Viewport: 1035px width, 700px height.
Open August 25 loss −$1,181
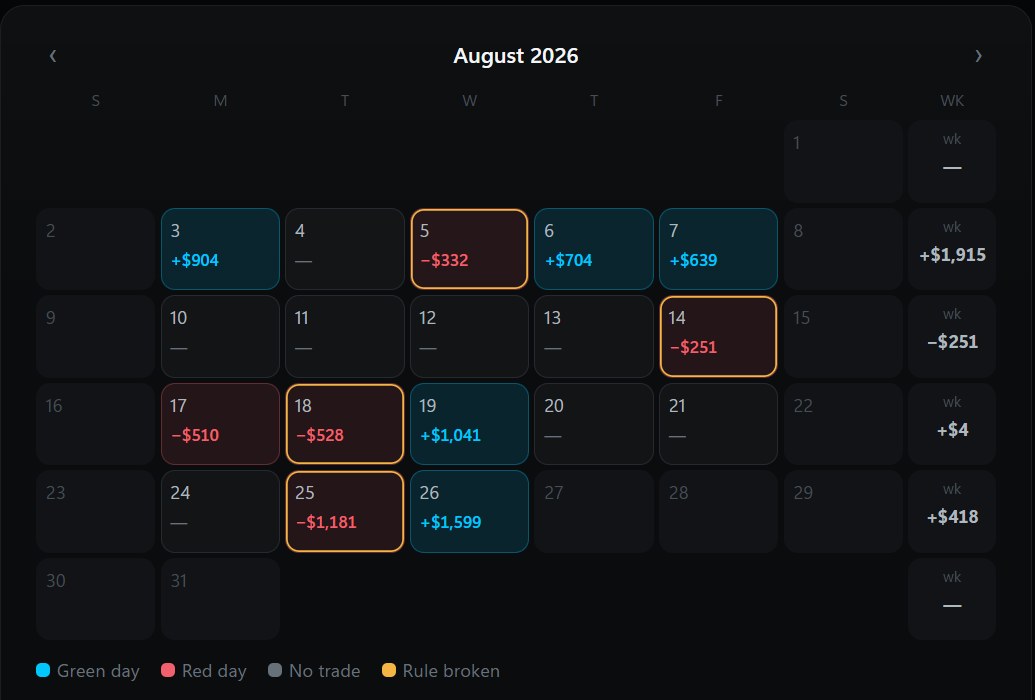coord(345,511)
